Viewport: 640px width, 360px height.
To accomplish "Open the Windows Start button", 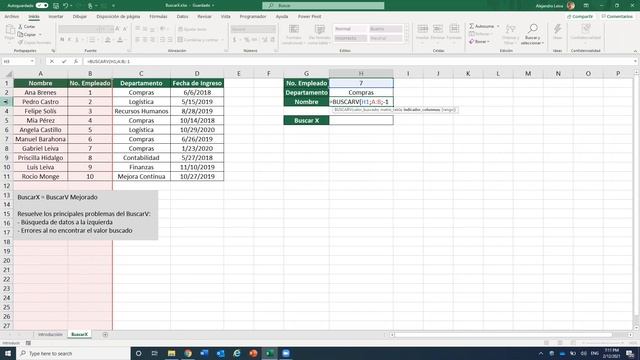I will (x=7, y=353).
